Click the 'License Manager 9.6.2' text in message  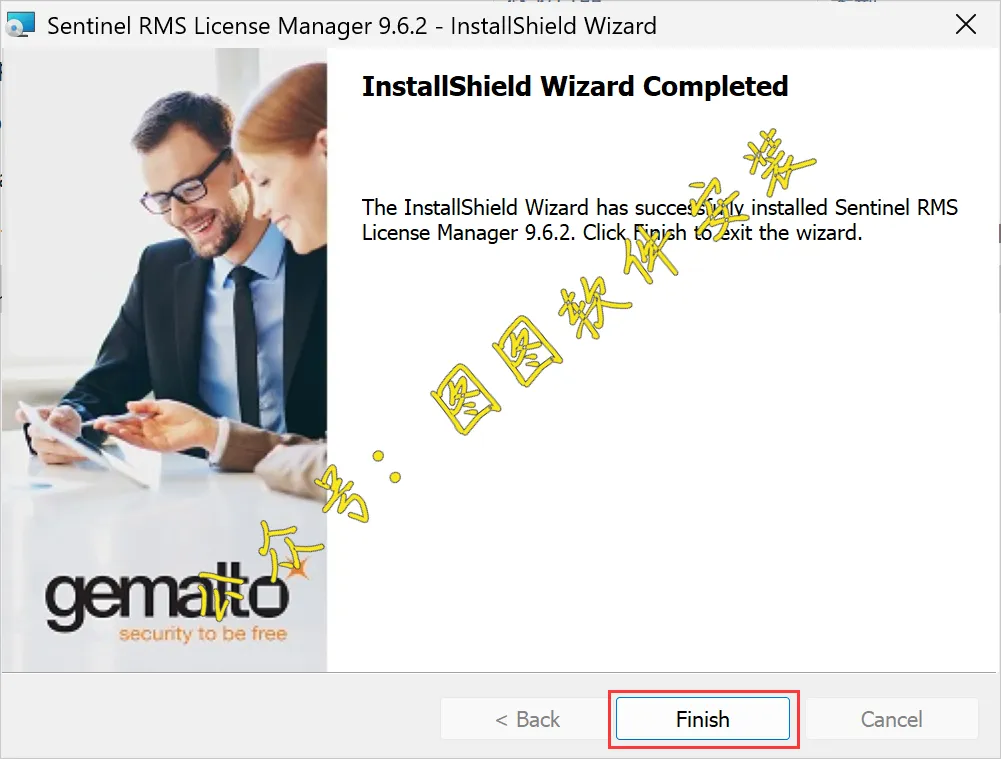coord(469,232)
